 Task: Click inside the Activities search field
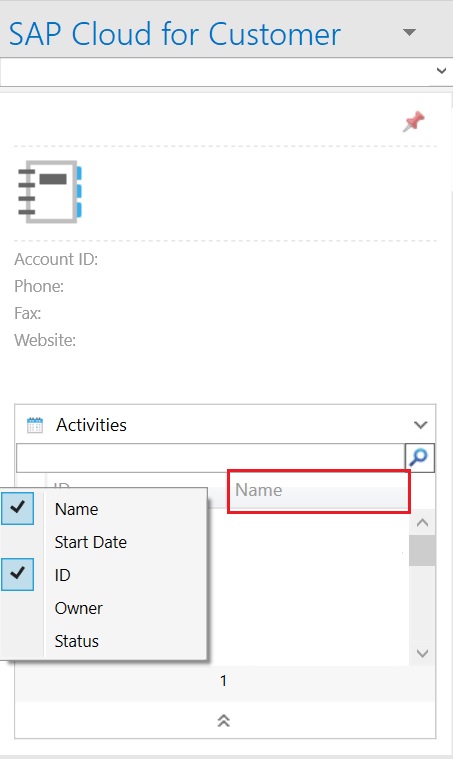211,457
